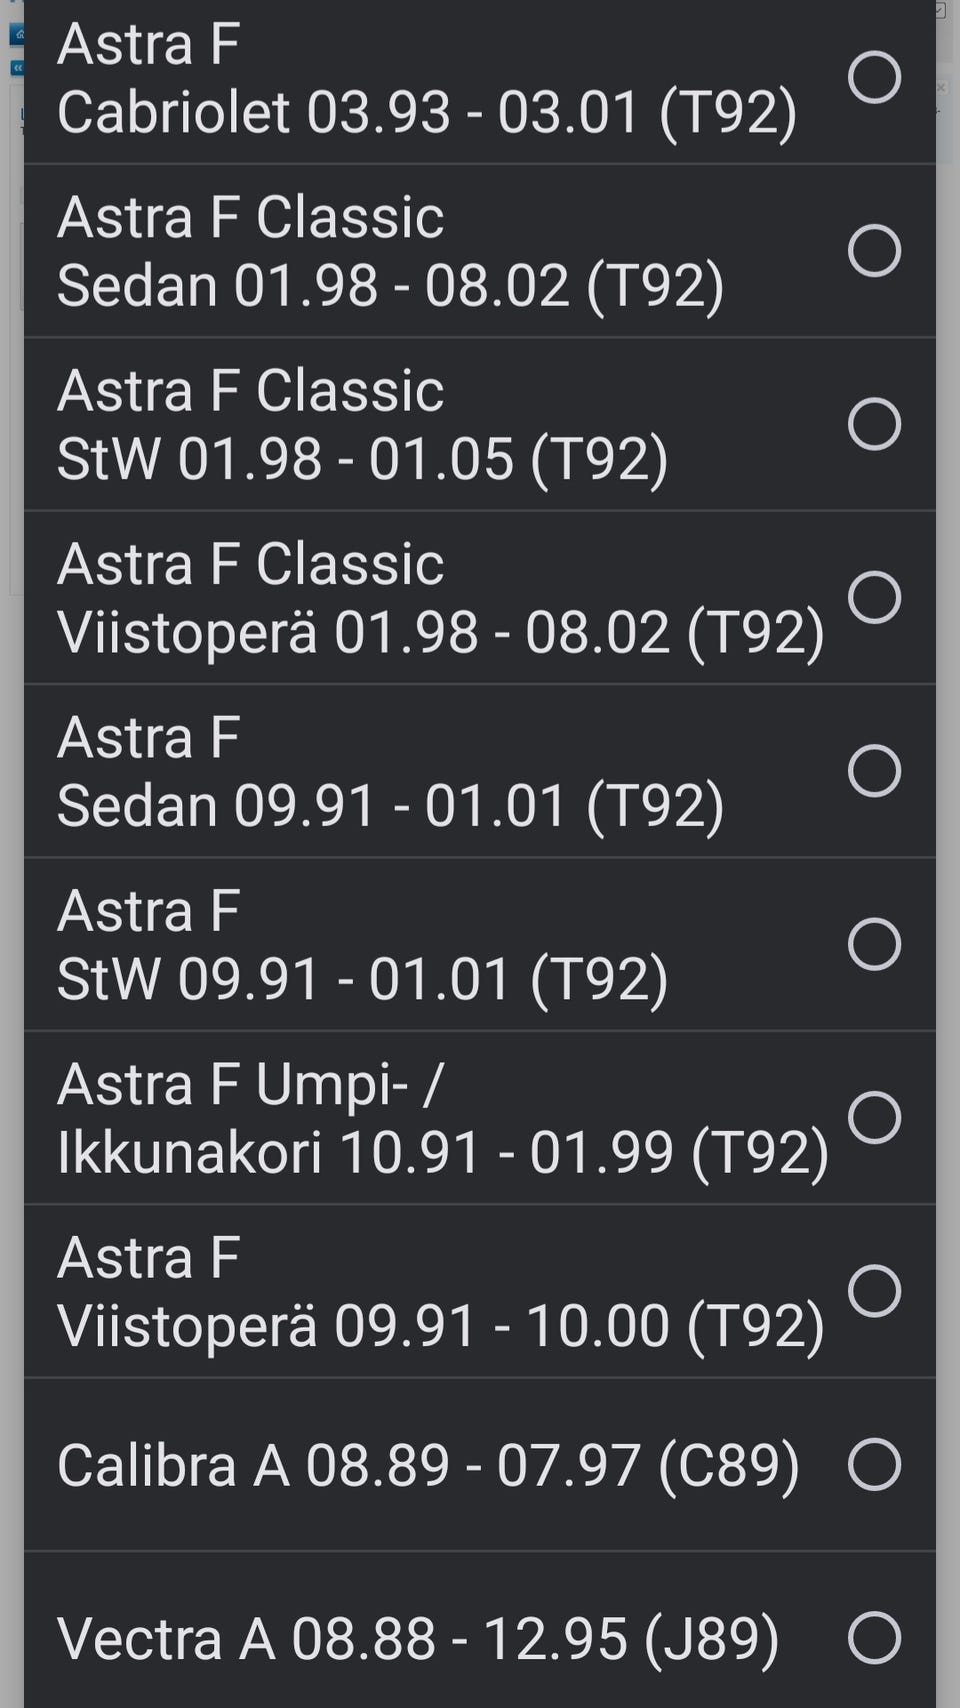Tap the Vectra A 08.88 - 12.95 label
The image size is (960, 1708).
click(x=418, y=1639)
